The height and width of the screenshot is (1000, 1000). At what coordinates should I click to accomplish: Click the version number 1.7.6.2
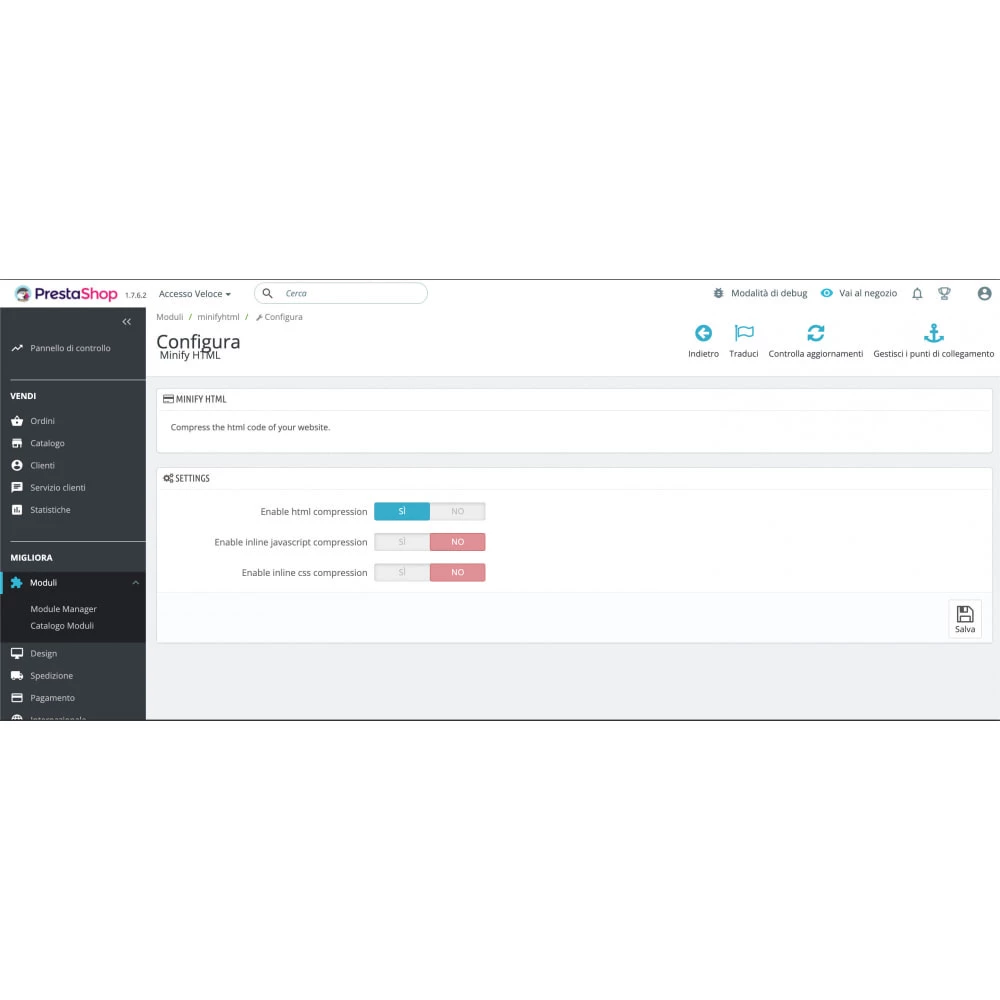click(135, 295)
